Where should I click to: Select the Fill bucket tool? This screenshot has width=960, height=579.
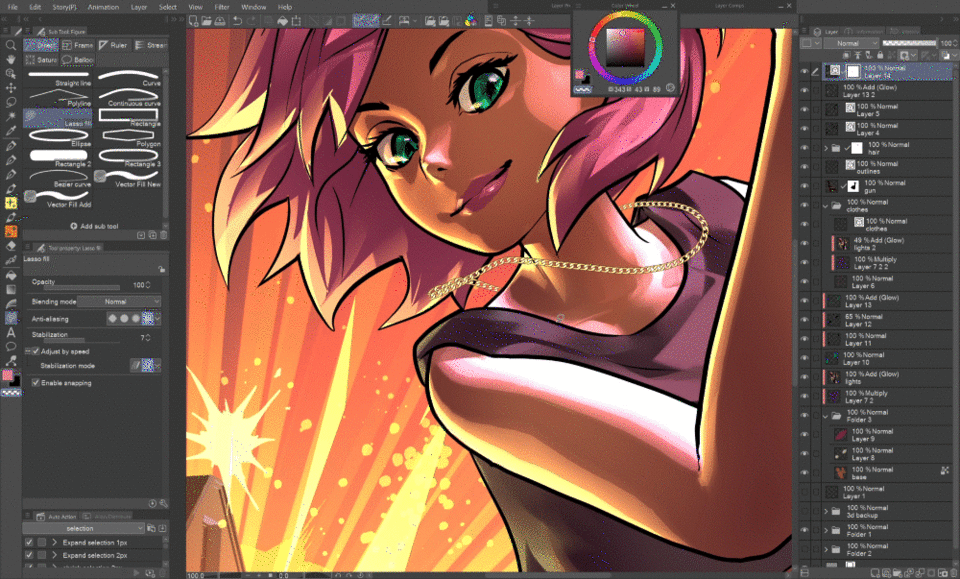pyautogui.click(x=10, y=275)
